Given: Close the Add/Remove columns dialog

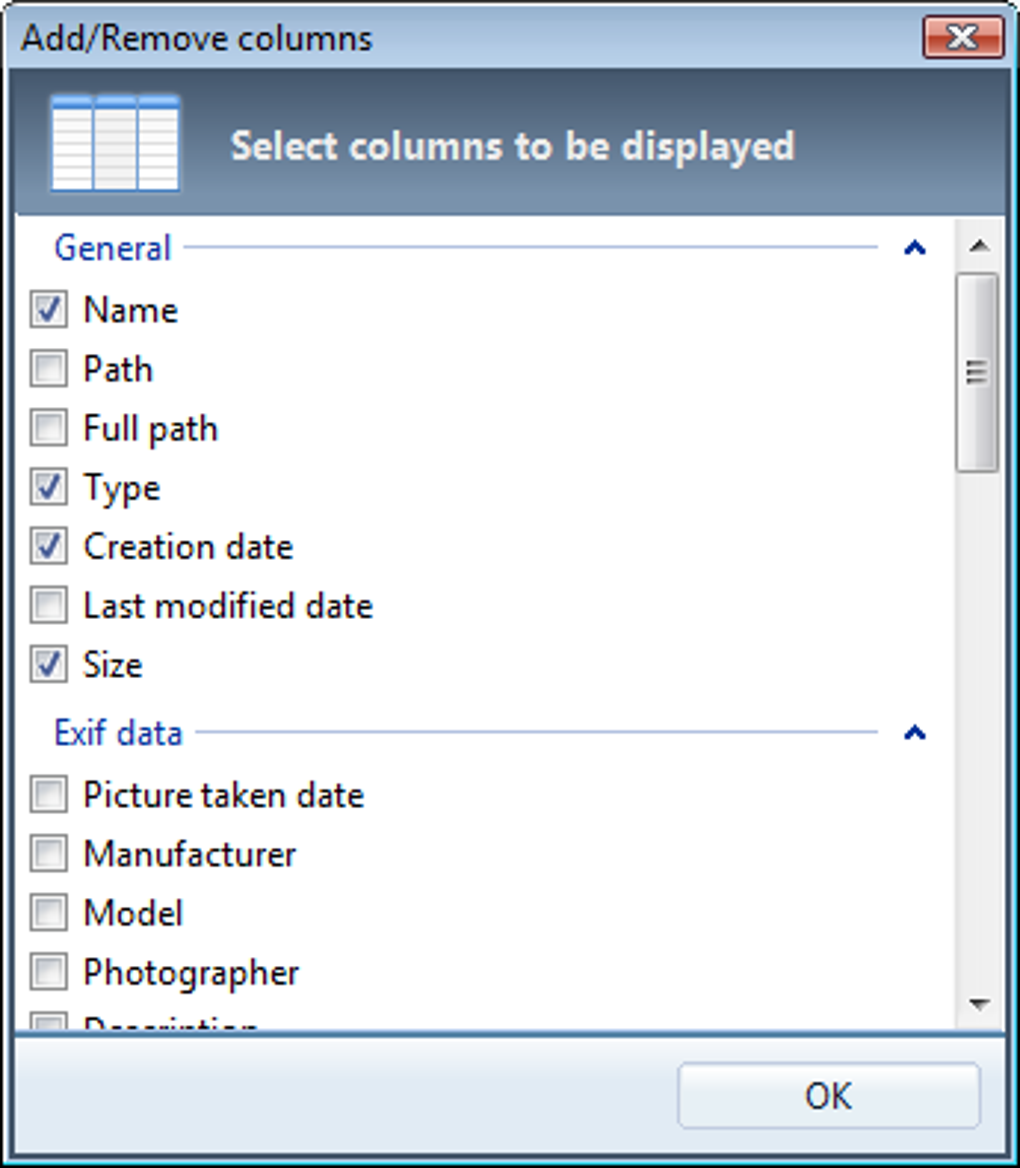Looking at the screenshot, I should click(x=963, y=38).
